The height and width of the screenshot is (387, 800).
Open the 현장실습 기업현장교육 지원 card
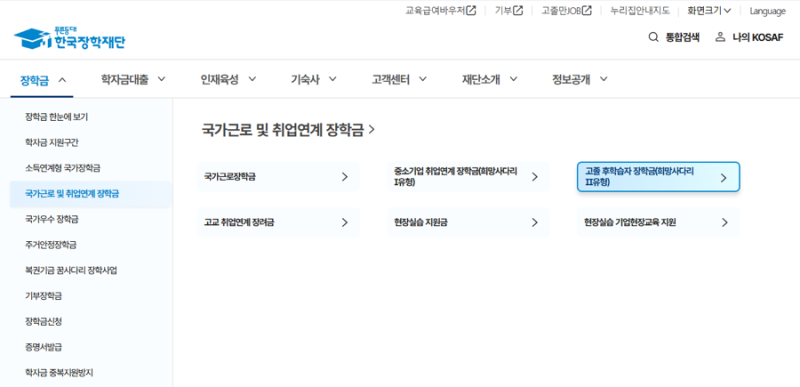(658, 222)
